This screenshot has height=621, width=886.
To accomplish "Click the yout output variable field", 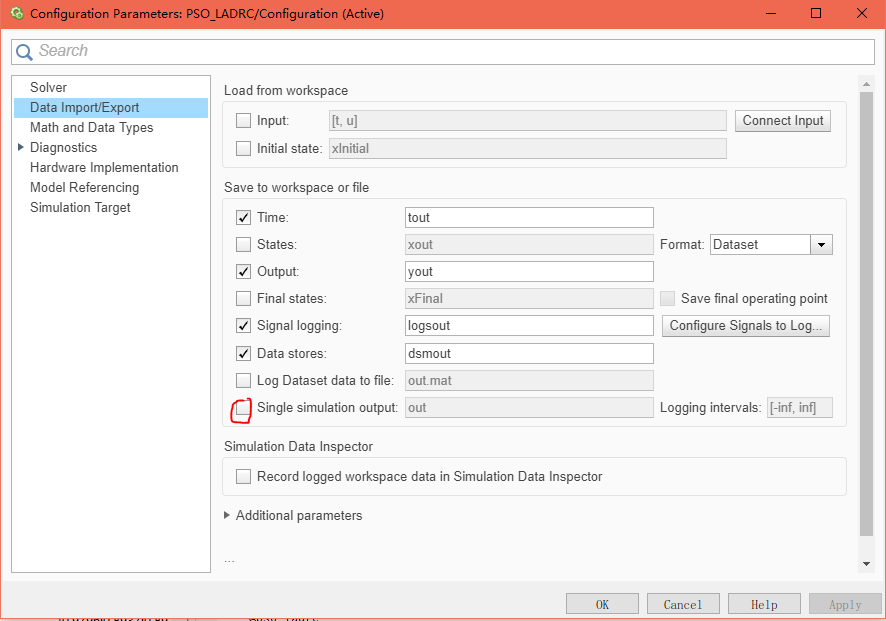I will coord(529,272).
